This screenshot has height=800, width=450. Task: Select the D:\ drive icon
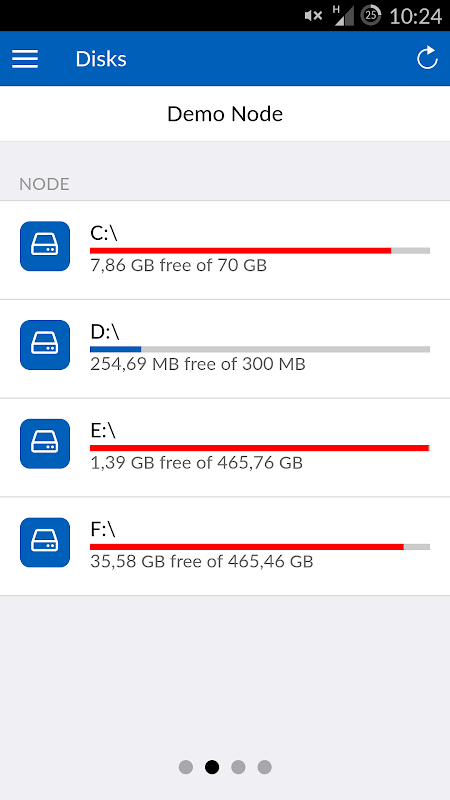pyautogui.click(x=45, y=345)
